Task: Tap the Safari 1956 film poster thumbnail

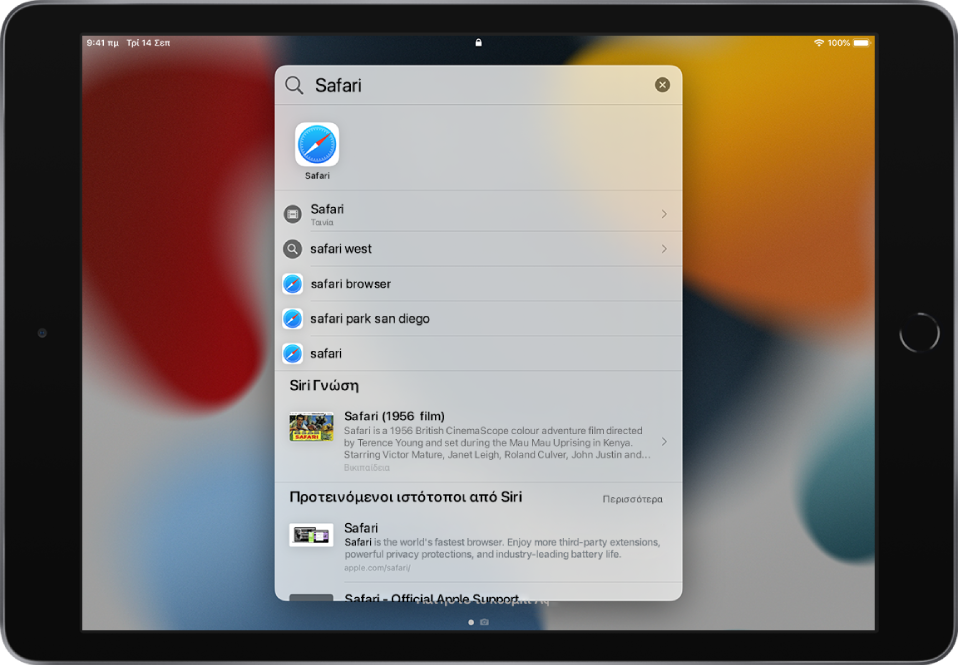Action: pyautogui.click(x=312, y=427)
